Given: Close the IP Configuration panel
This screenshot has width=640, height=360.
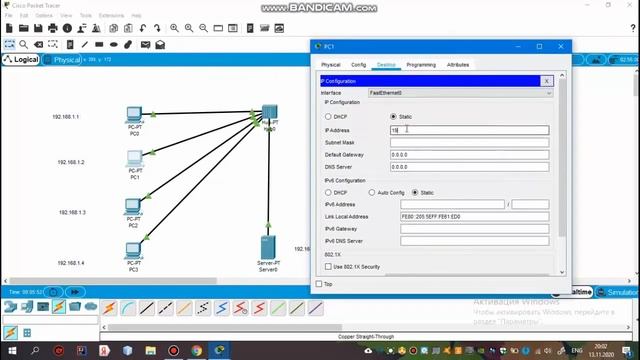Looking at the screenshot, I should tap(547, 81).
